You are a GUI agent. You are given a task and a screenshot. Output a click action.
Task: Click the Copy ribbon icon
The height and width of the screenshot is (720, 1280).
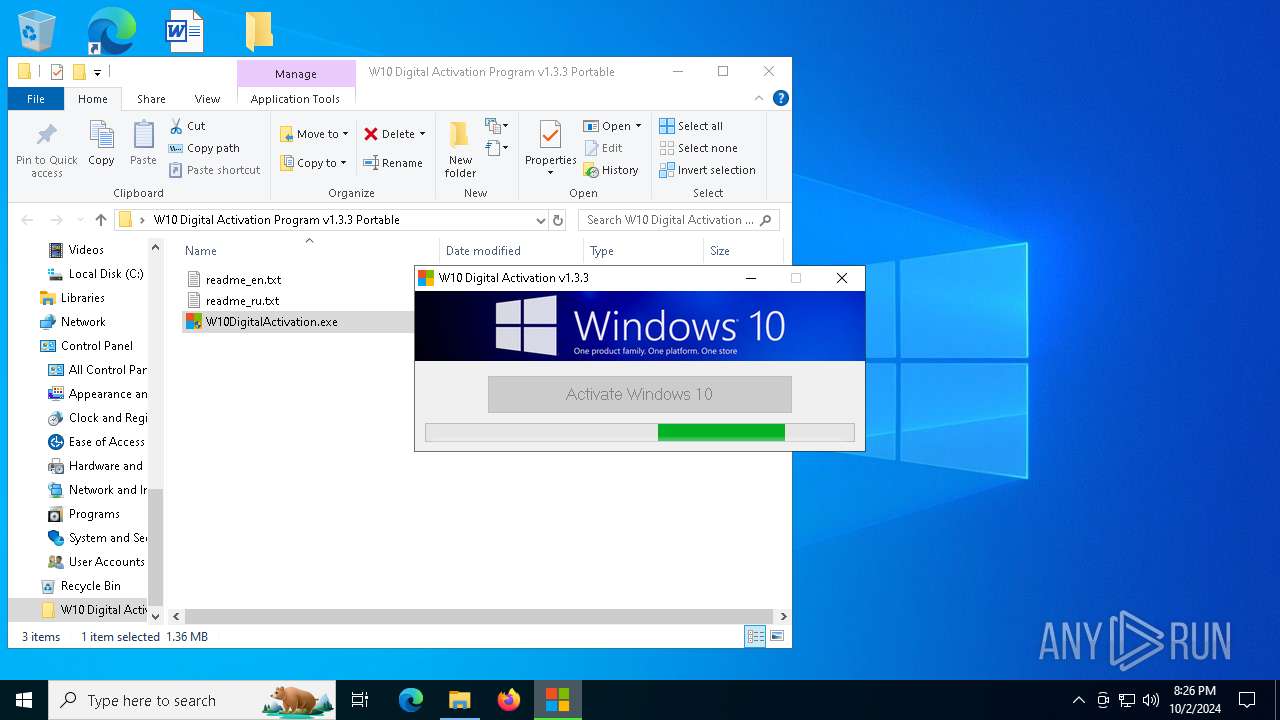(101, 143)
